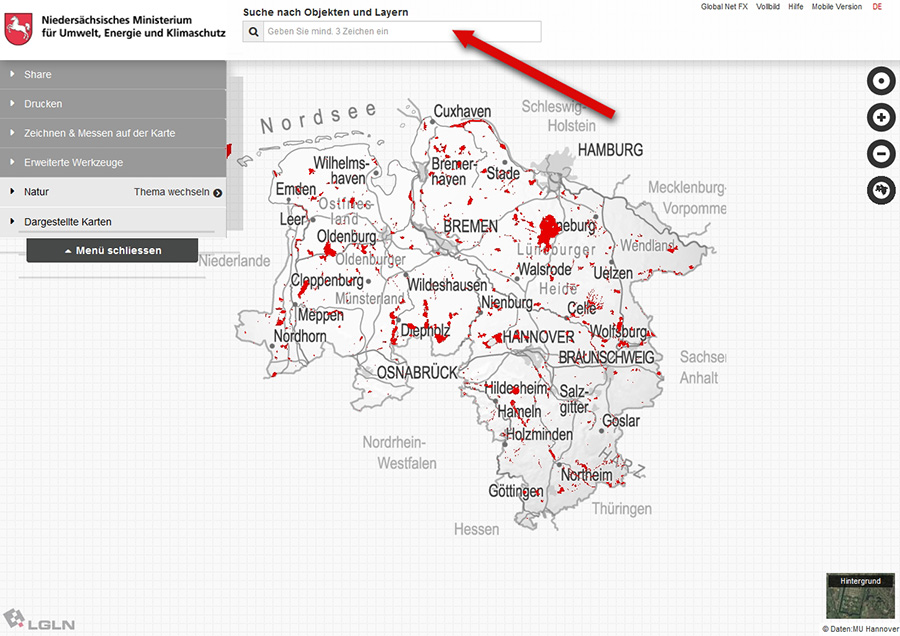This screenshot has width=900, height=636.
Task: Expand the Natur theme section
Action: click(36, 192)
